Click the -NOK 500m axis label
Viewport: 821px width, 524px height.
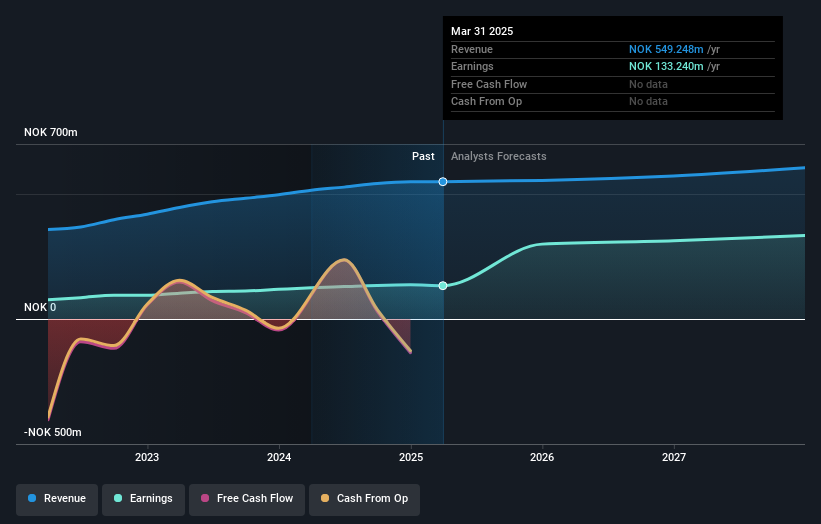coord(52,432)
